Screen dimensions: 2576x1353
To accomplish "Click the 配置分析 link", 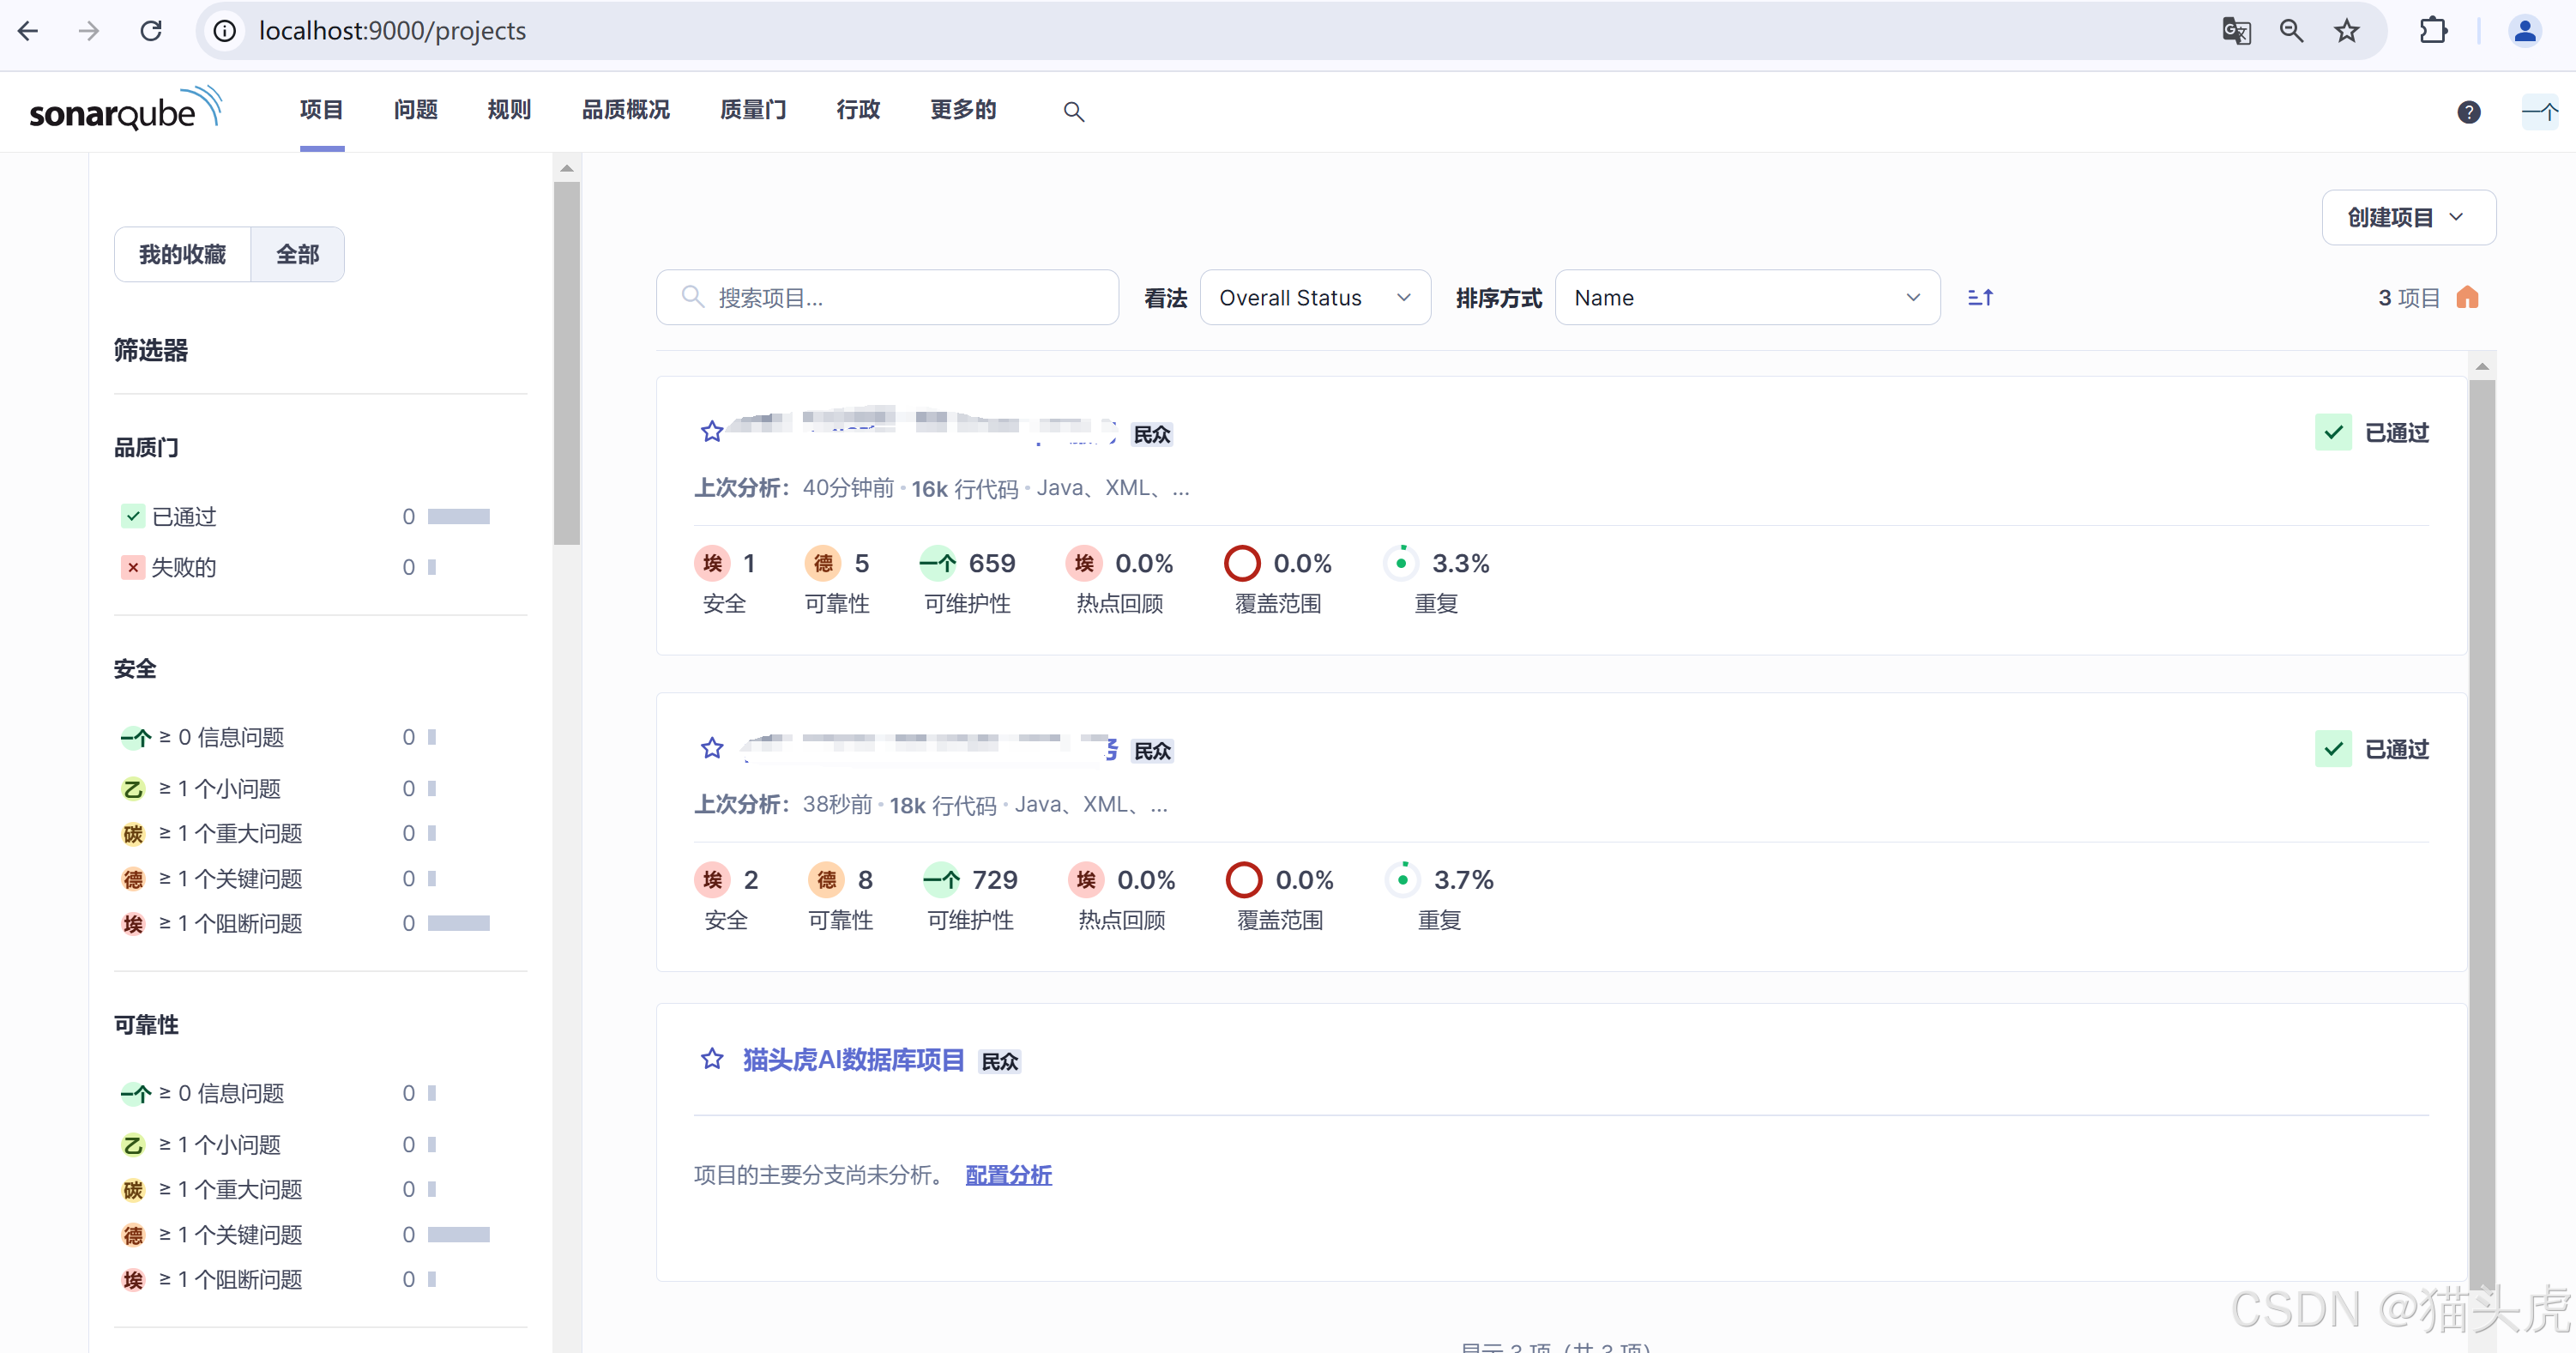I will point(1007,1175).
